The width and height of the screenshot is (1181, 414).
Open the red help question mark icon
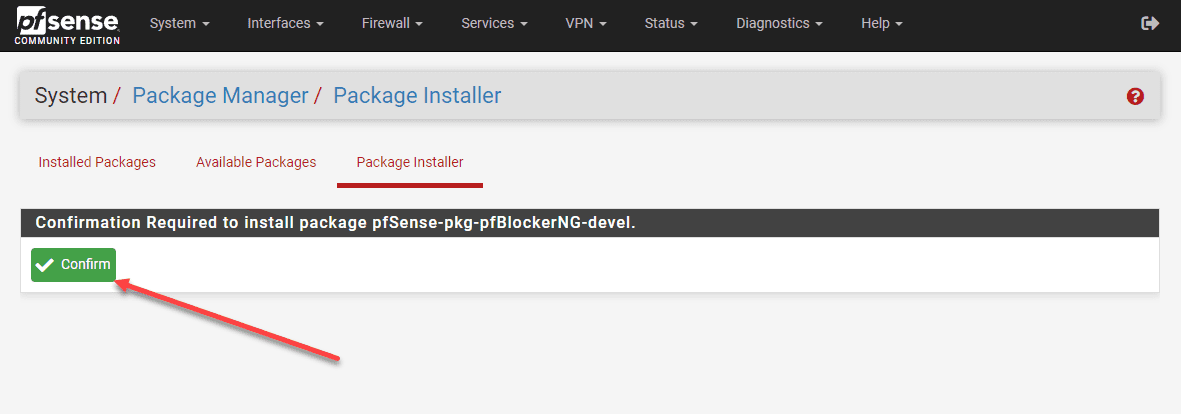click(x=1135, y=97)
